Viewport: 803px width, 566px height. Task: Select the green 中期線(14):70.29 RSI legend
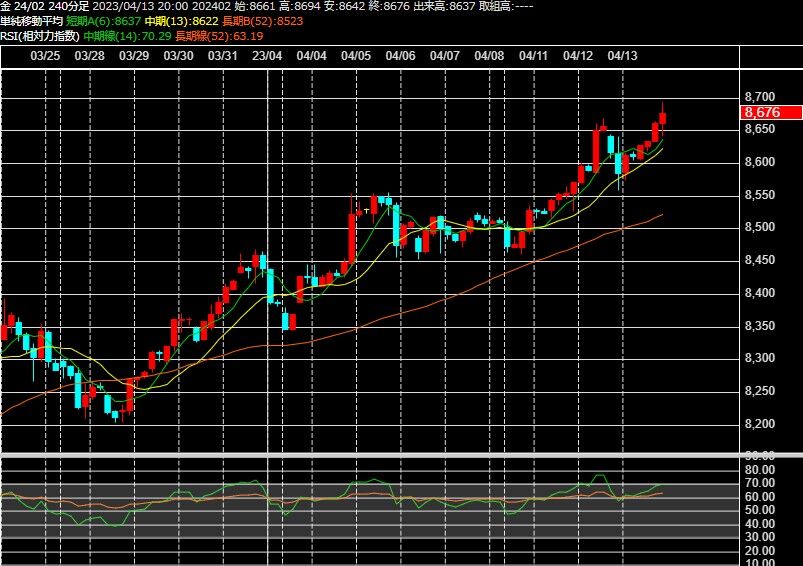coord(128,36)
